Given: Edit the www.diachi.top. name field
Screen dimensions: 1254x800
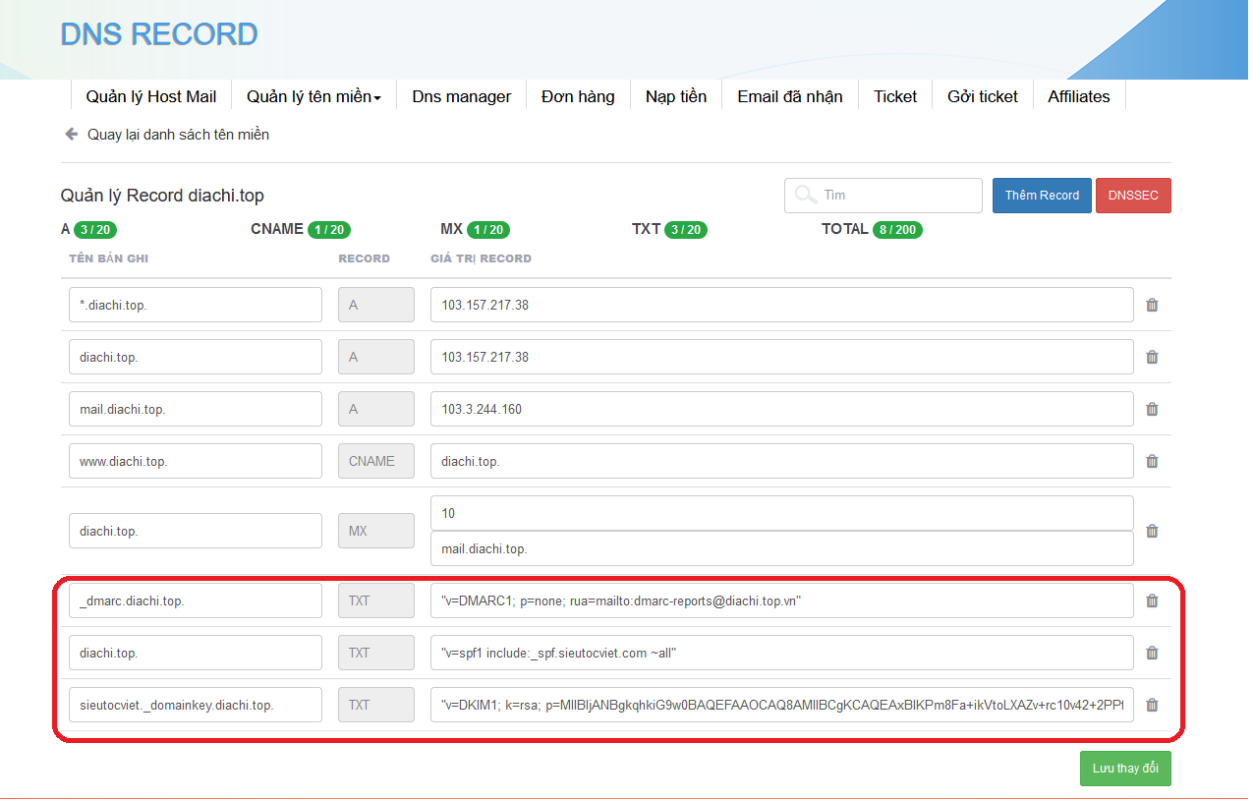Looking at the screenshot, I should (x=195, y=461).
